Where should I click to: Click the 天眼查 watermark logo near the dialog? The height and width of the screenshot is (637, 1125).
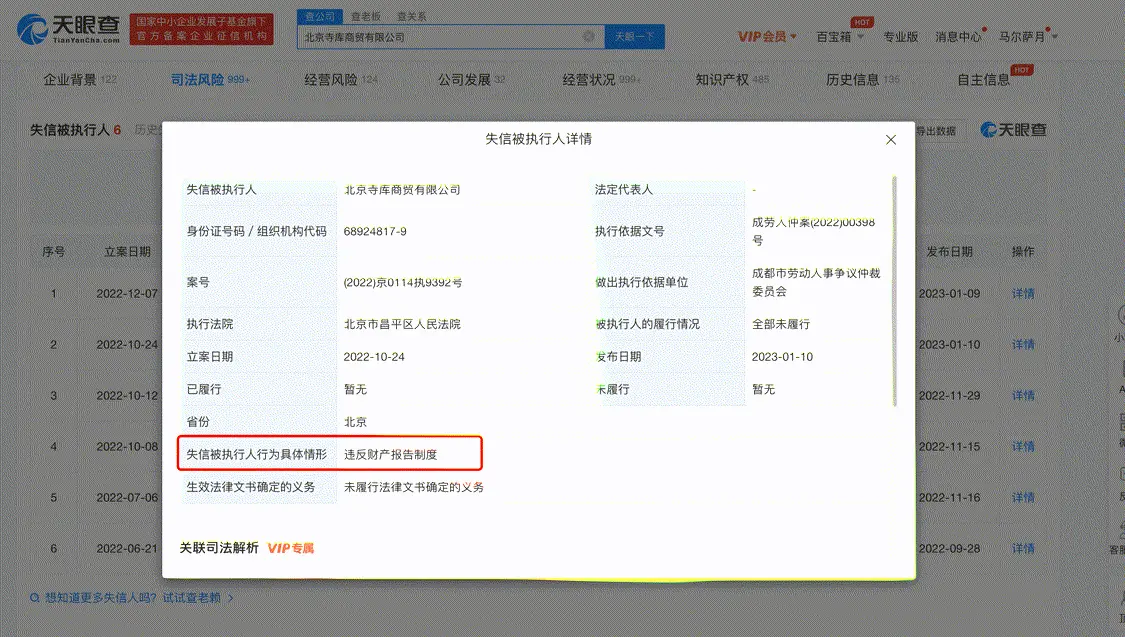point(1012,130)
